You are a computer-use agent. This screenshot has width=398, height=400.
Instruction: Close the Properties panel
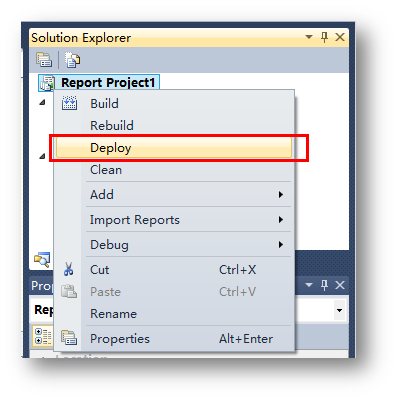[340, 285]
